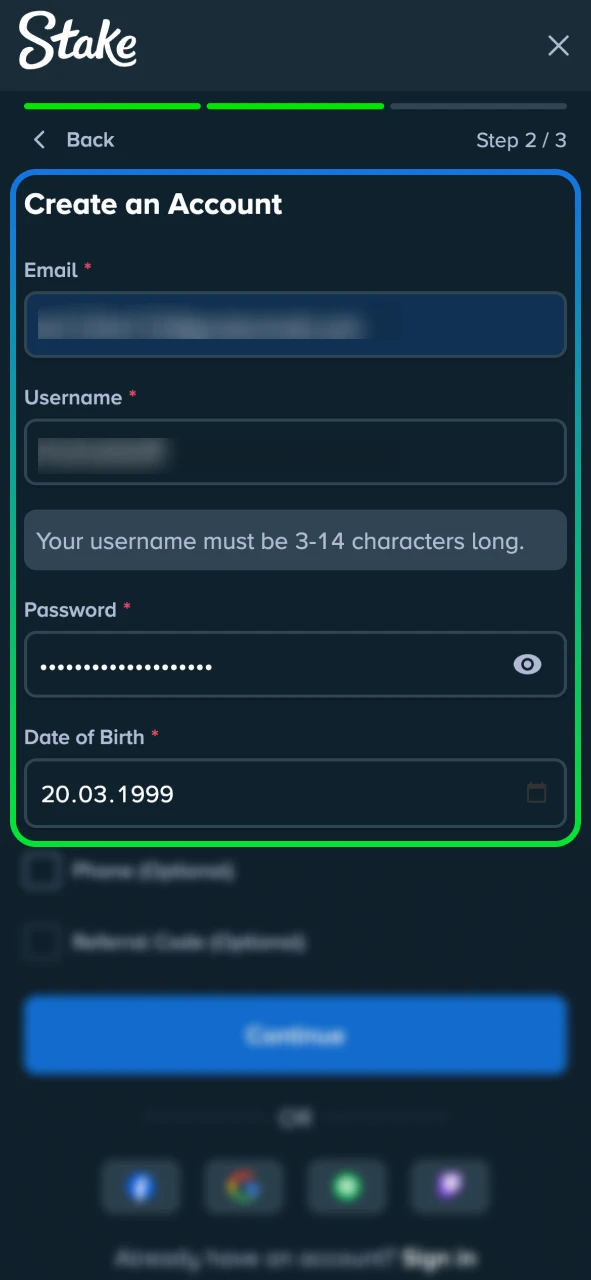Expand the calendar for birth date
591x1280 pixels.
click(x=537, y=793)
